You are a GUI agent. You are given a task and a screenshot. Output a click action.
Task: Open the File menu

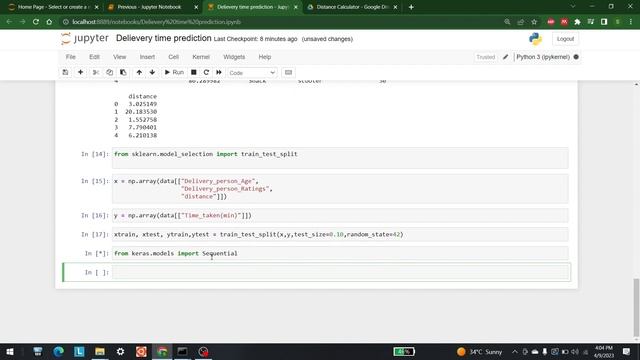(71, 57)
